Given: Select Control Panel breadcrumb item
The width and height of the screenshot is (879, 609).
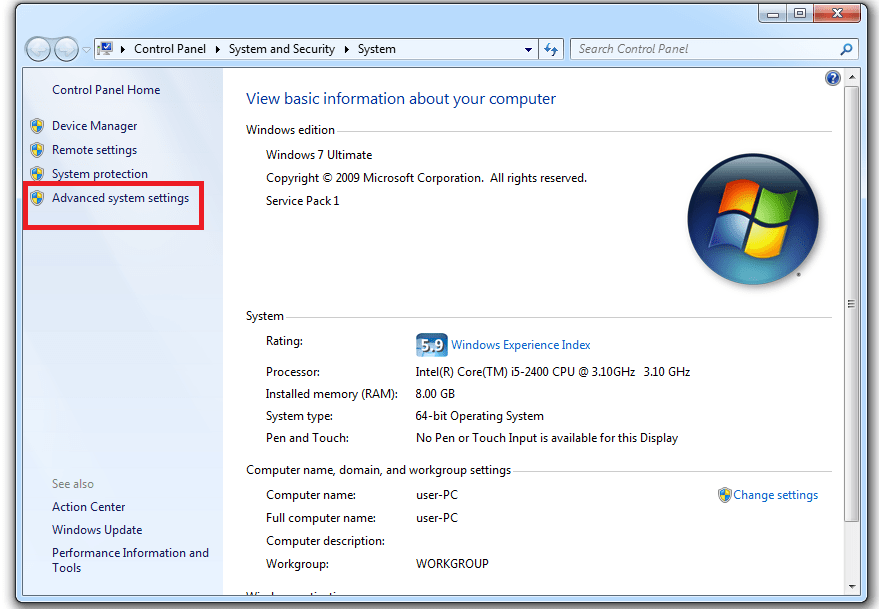Looking at the screenshot, I should pyautogui.click(x=171, y=49).
